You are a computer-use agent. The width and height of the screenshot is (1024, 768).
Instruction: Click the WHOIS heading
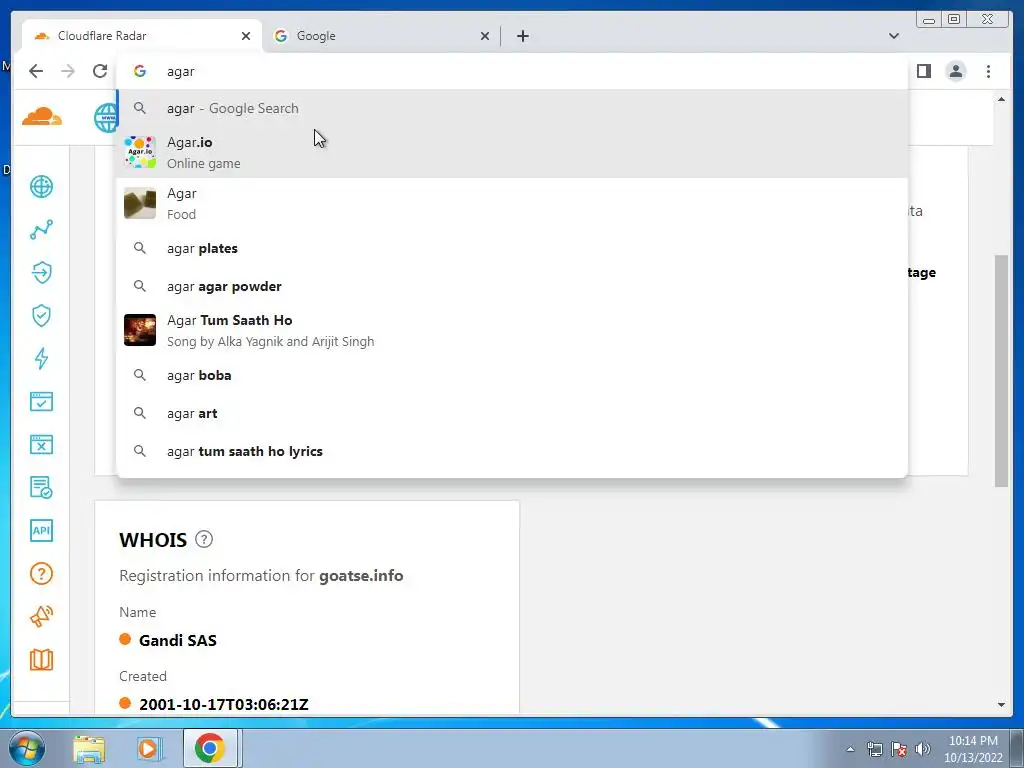153,540
